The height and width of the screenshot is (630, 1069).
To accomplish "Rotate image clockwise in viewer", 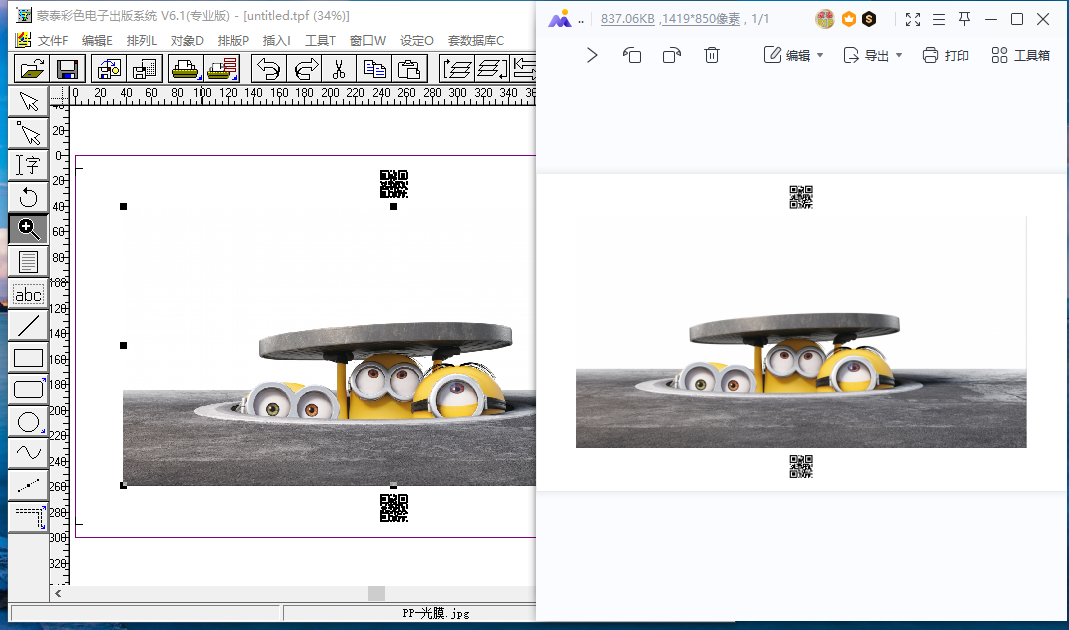I will tap(672, 55).
